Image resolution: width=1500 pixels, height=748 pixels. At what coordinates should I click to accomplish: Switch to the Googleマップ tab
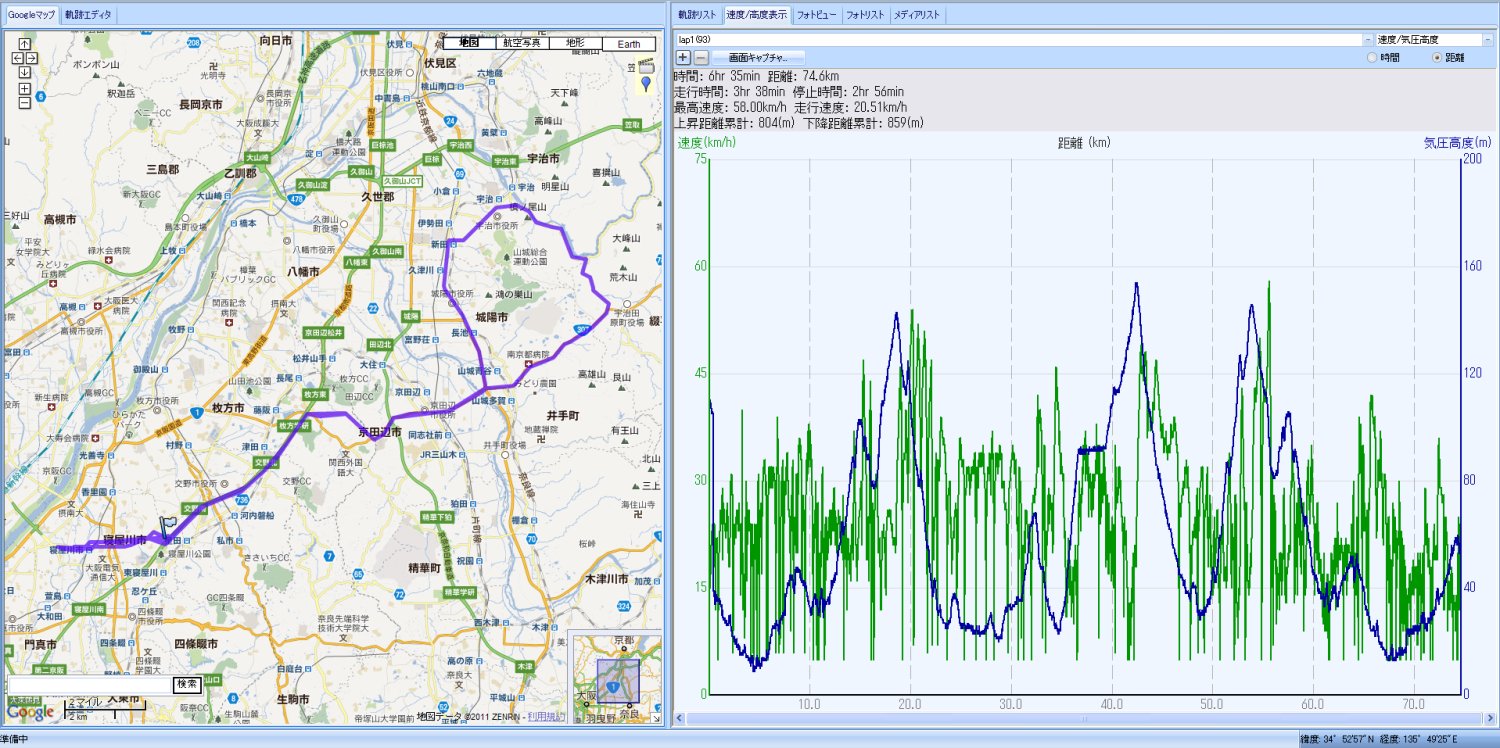(x=31, y=15)
